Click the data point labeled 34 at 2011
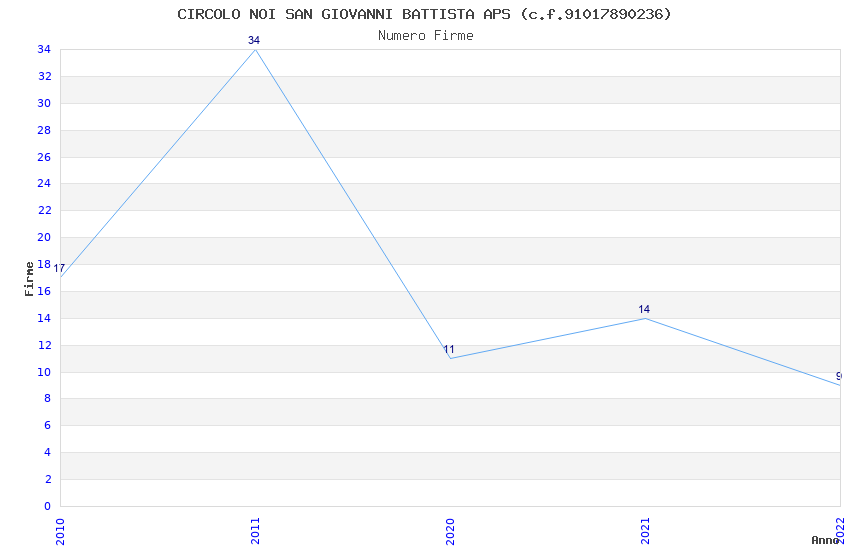The image size is (850, 550). pos(255,49)
